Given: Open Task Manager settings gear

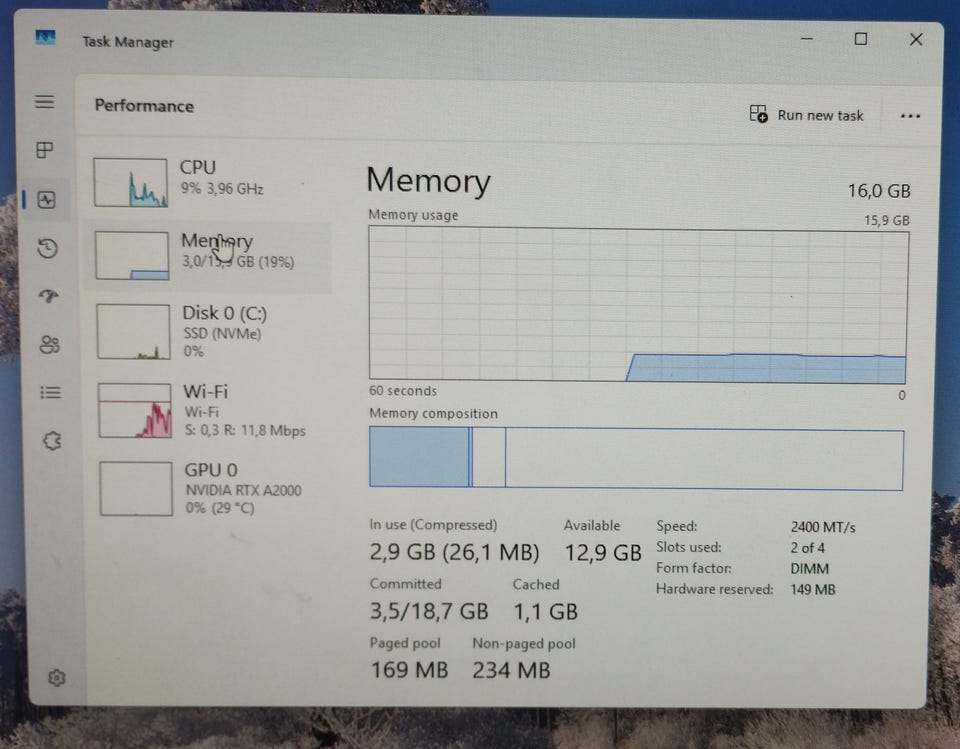Looking at the screenshot, I should click(x=56, y=677).
